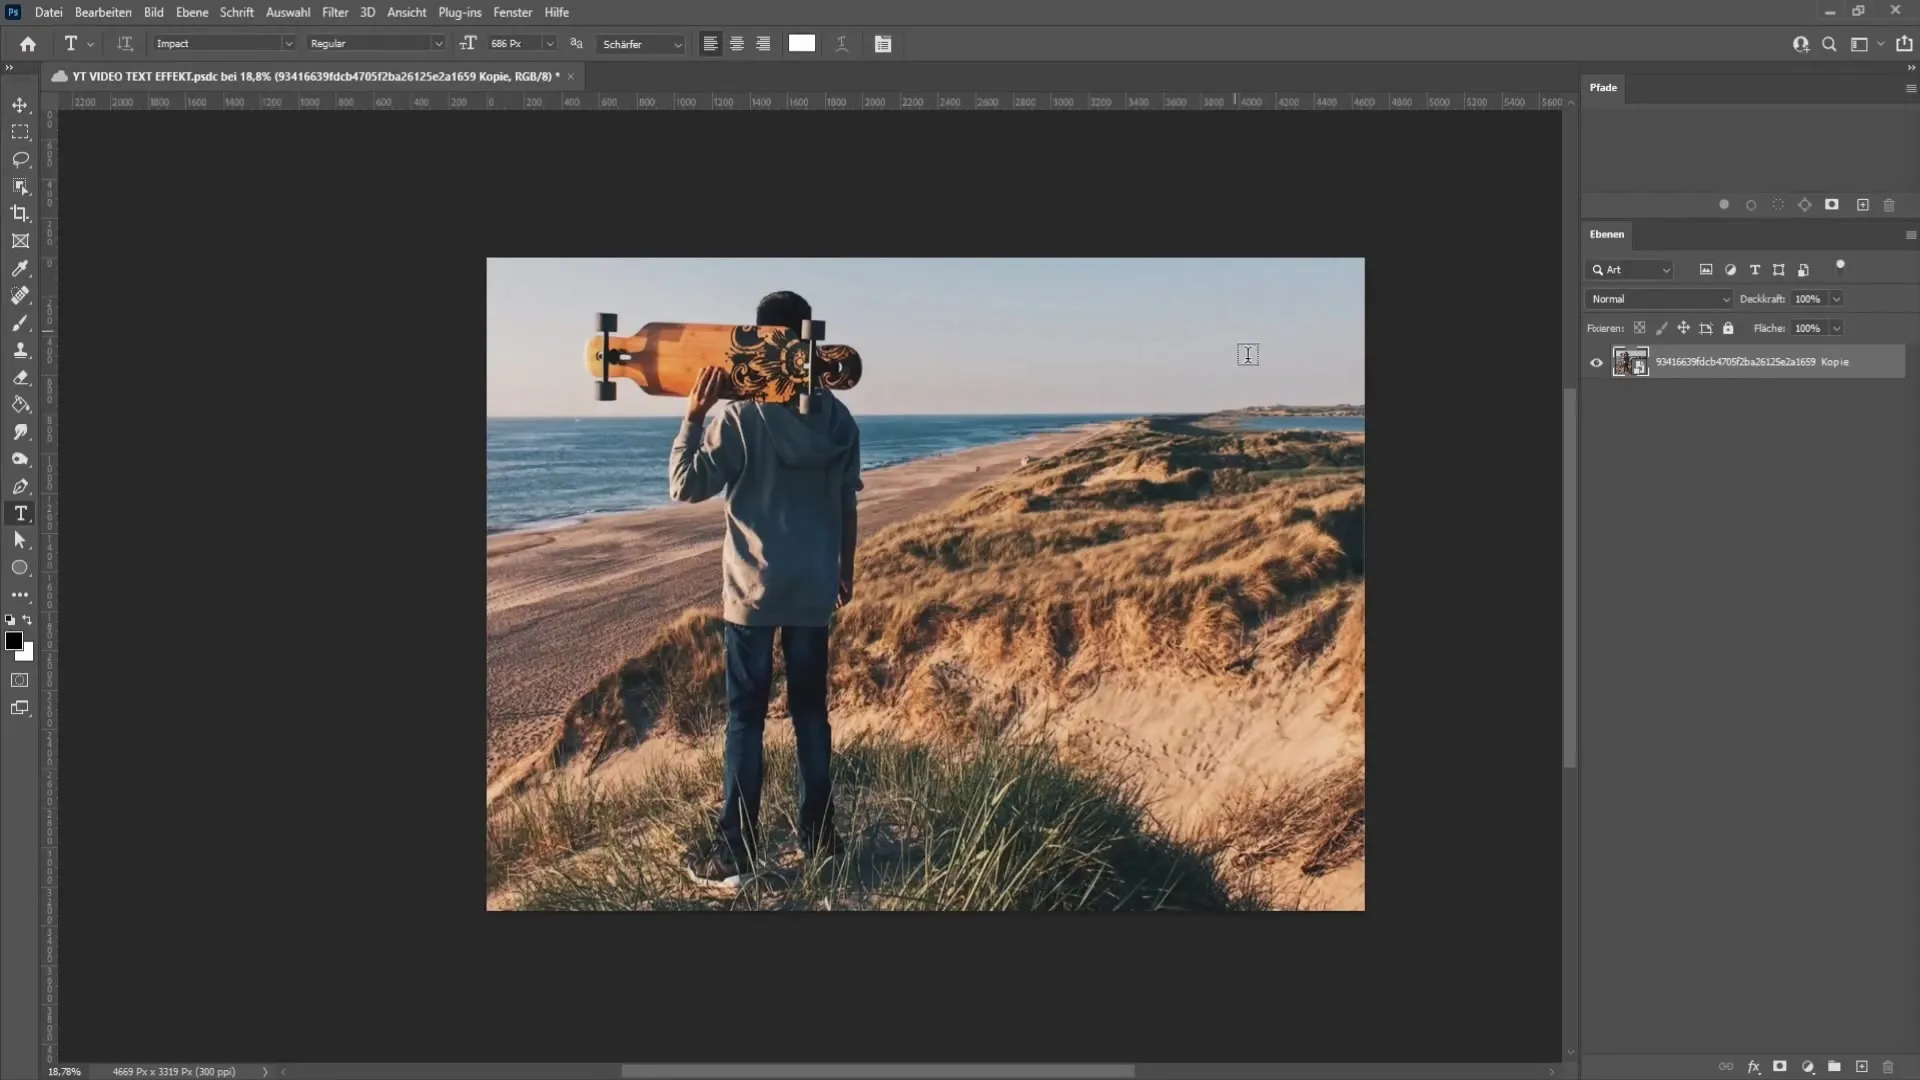This screenshot has width=1920, height=1080.
Task: Select the Frame tool
Action: (20, 241)
